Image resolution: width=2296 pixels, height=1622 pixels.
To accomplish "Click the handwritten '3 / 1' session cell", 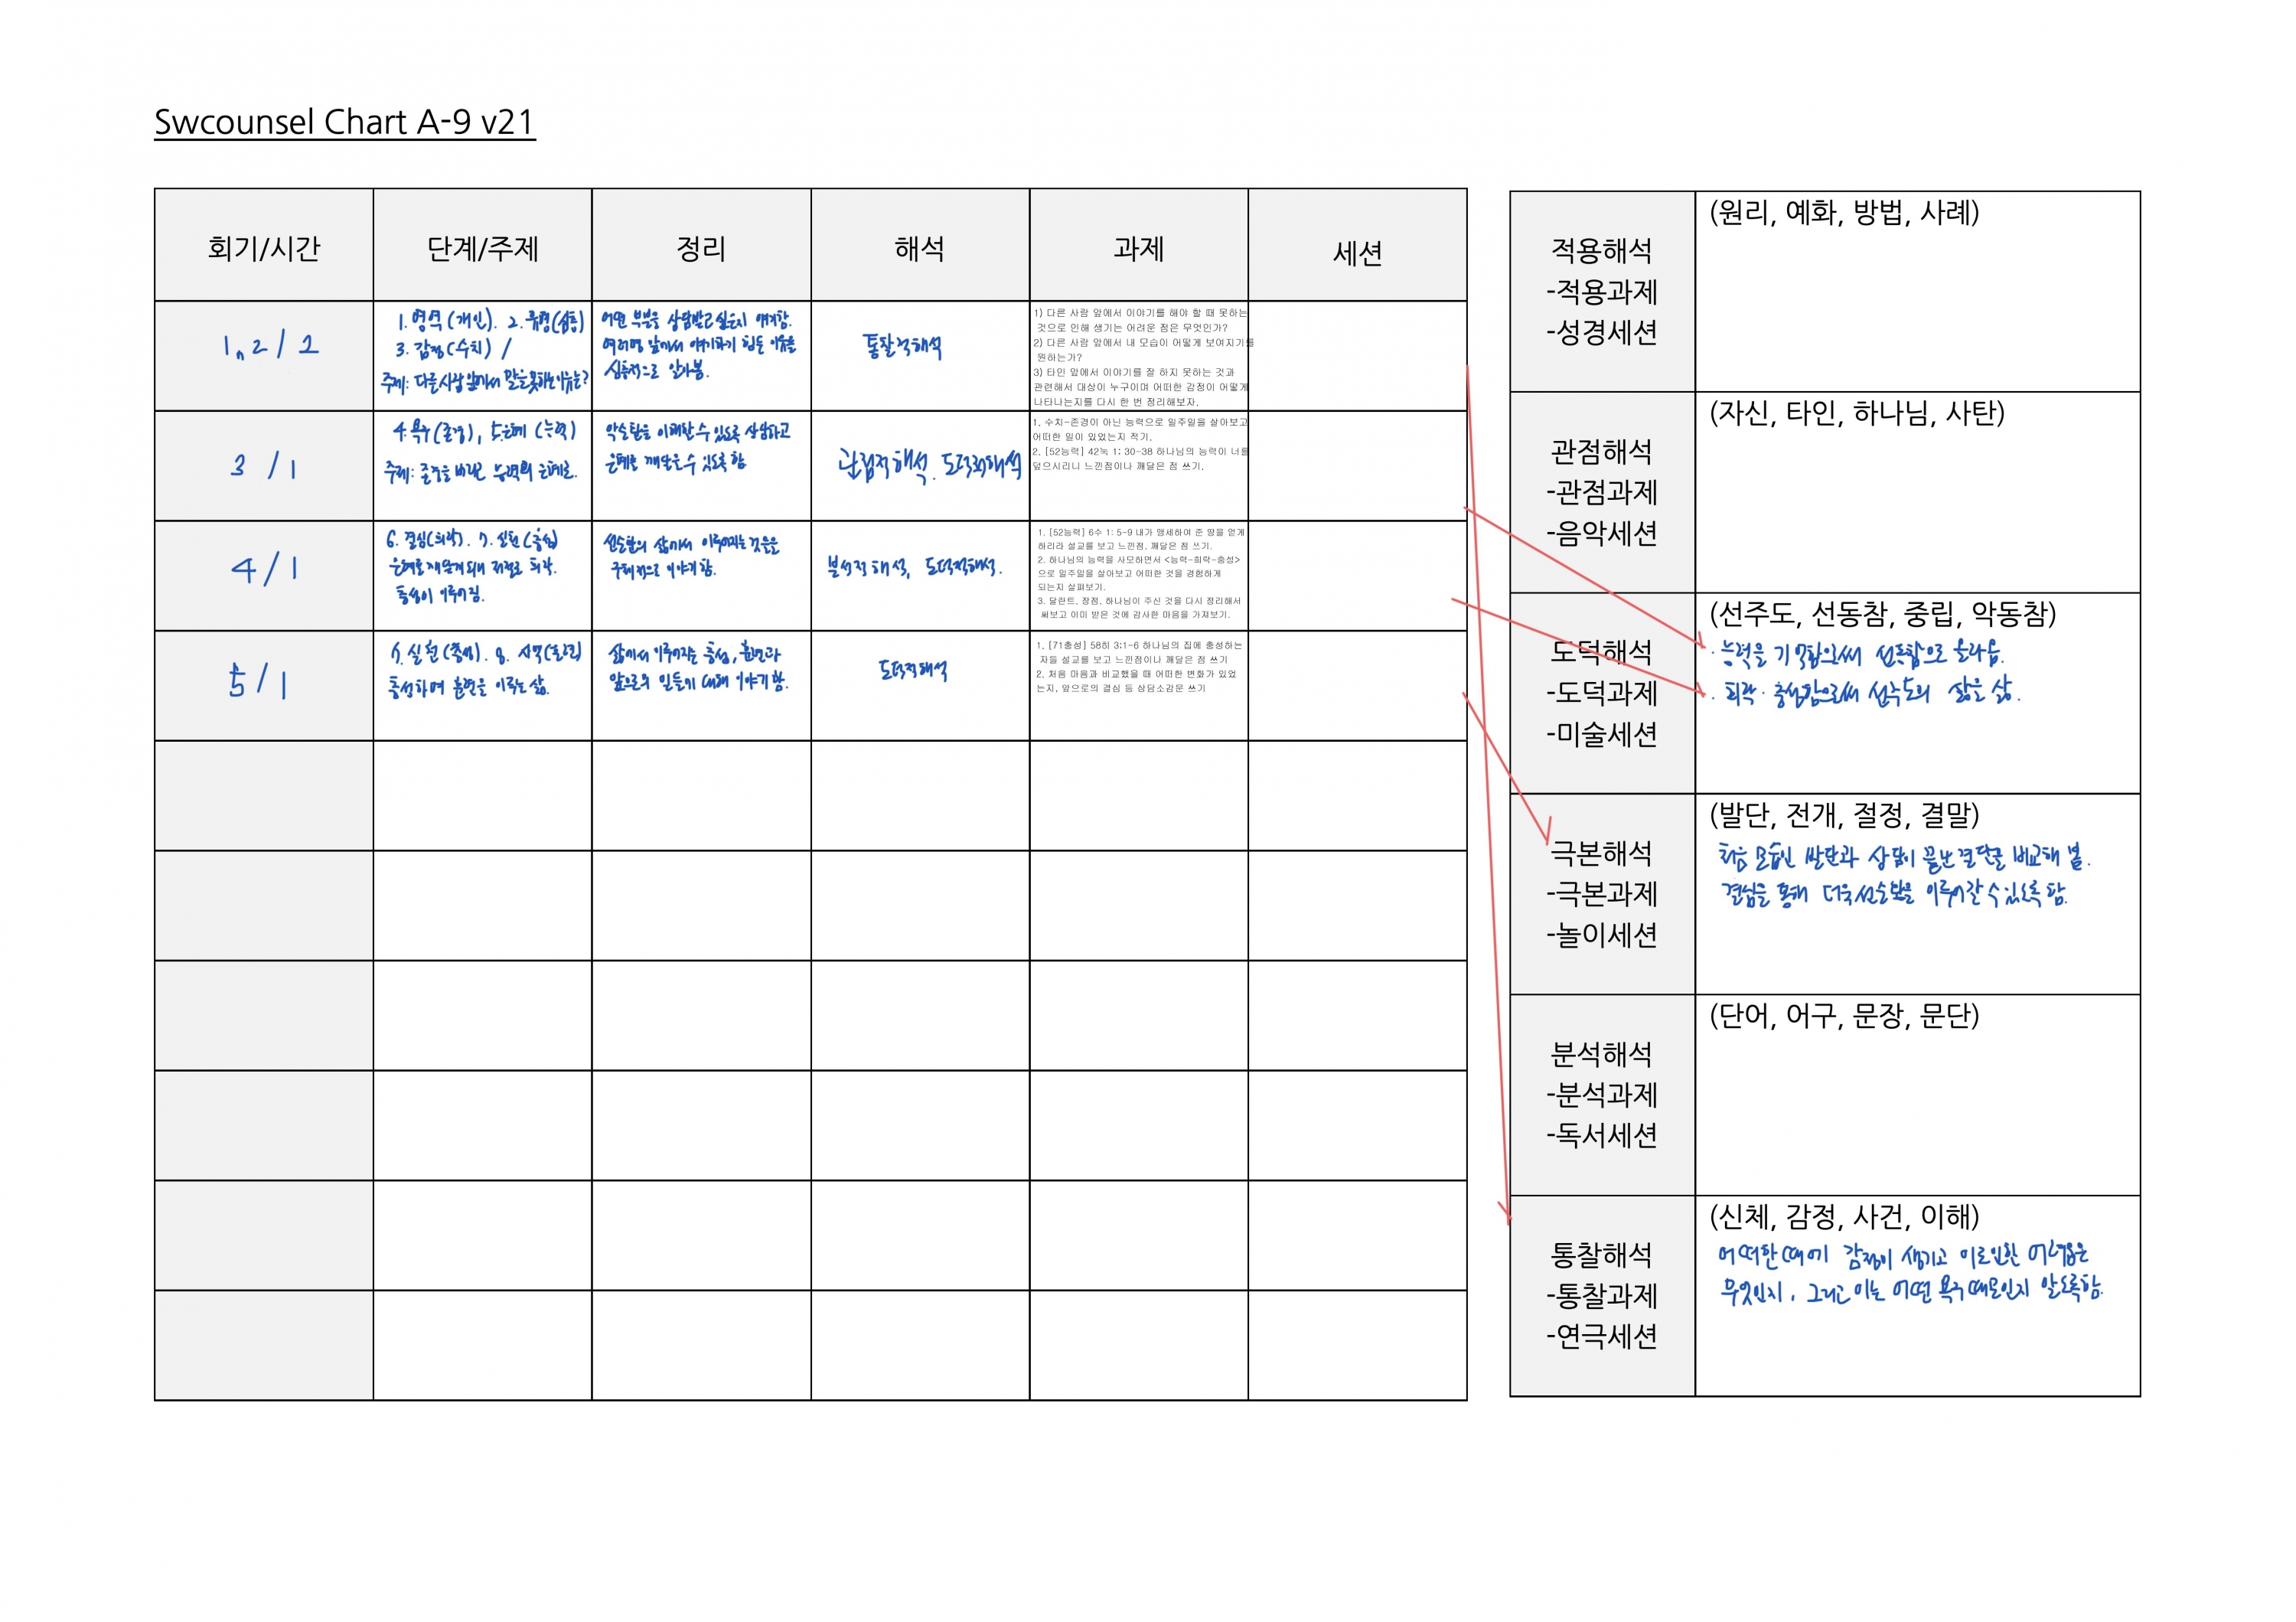I will (264, 466).
